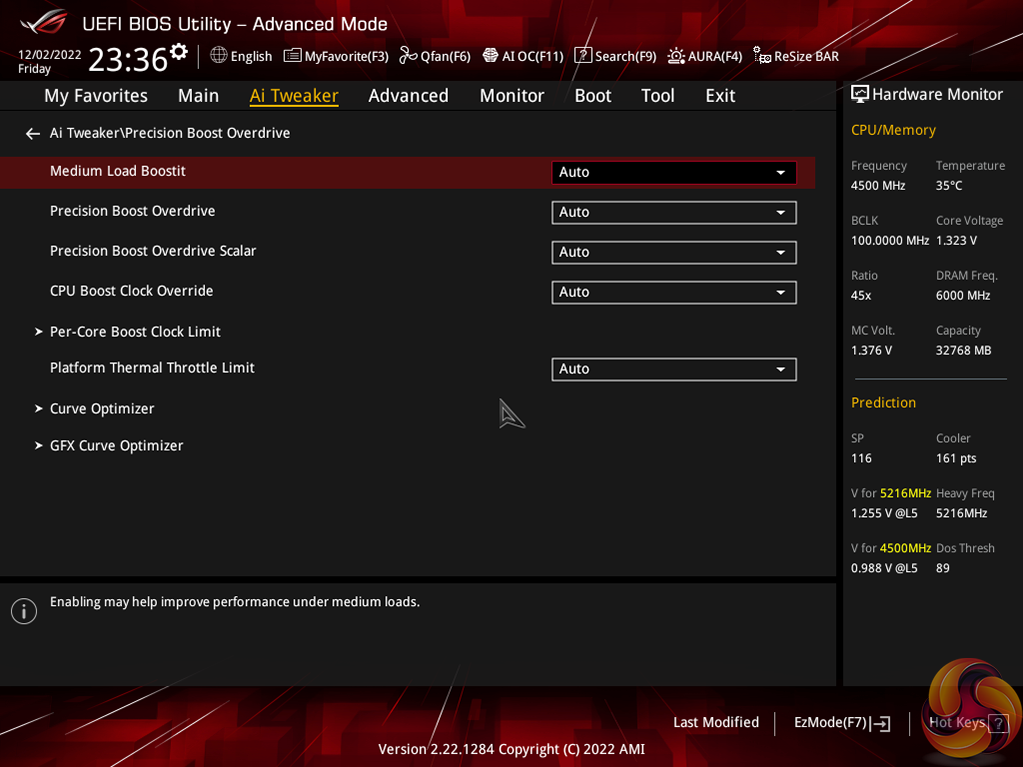Open the Medium Load Boostit dropdown

[673, 172]
